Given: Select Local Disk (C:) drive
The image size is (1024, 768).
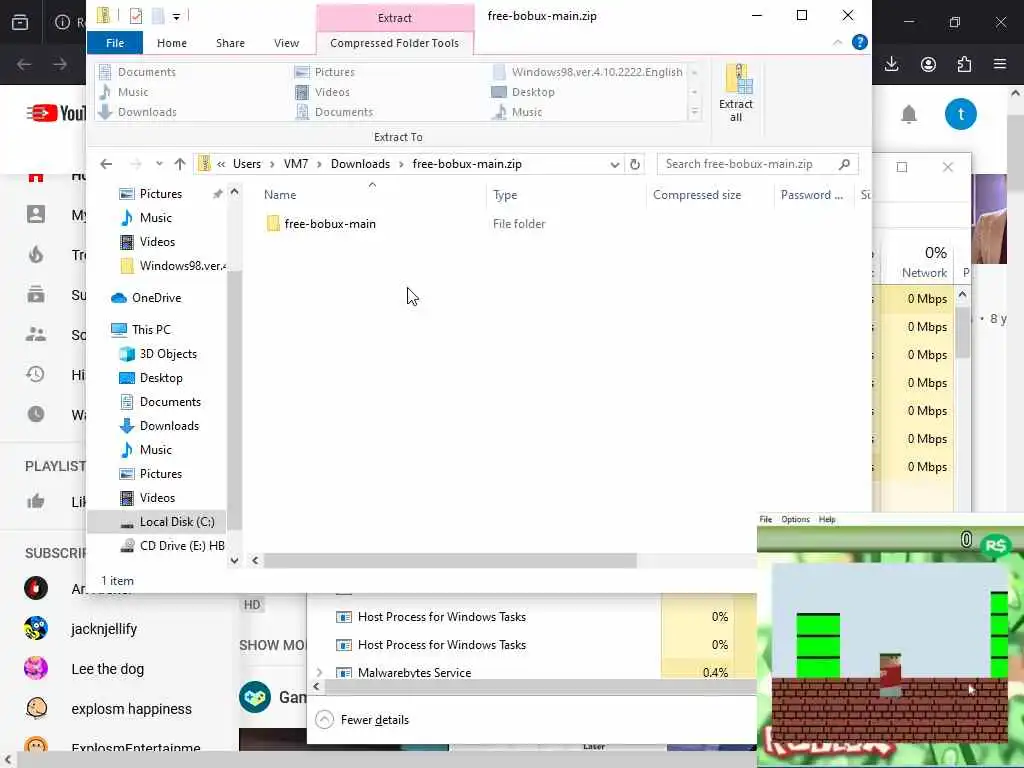Looking at the screenshot, I should click(157, 522).
